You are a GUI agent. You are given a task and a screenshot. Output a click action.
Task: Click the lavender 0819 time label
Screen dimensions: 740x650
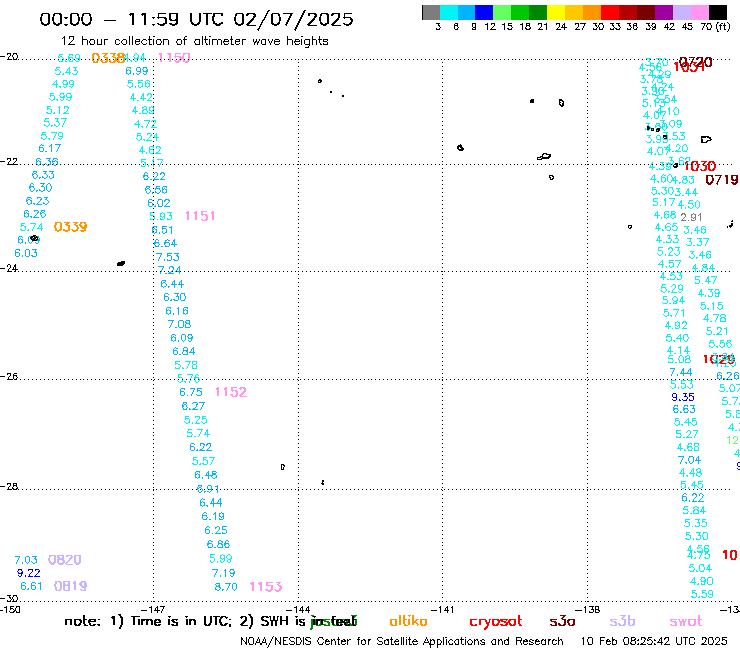[x=70, y=586]
